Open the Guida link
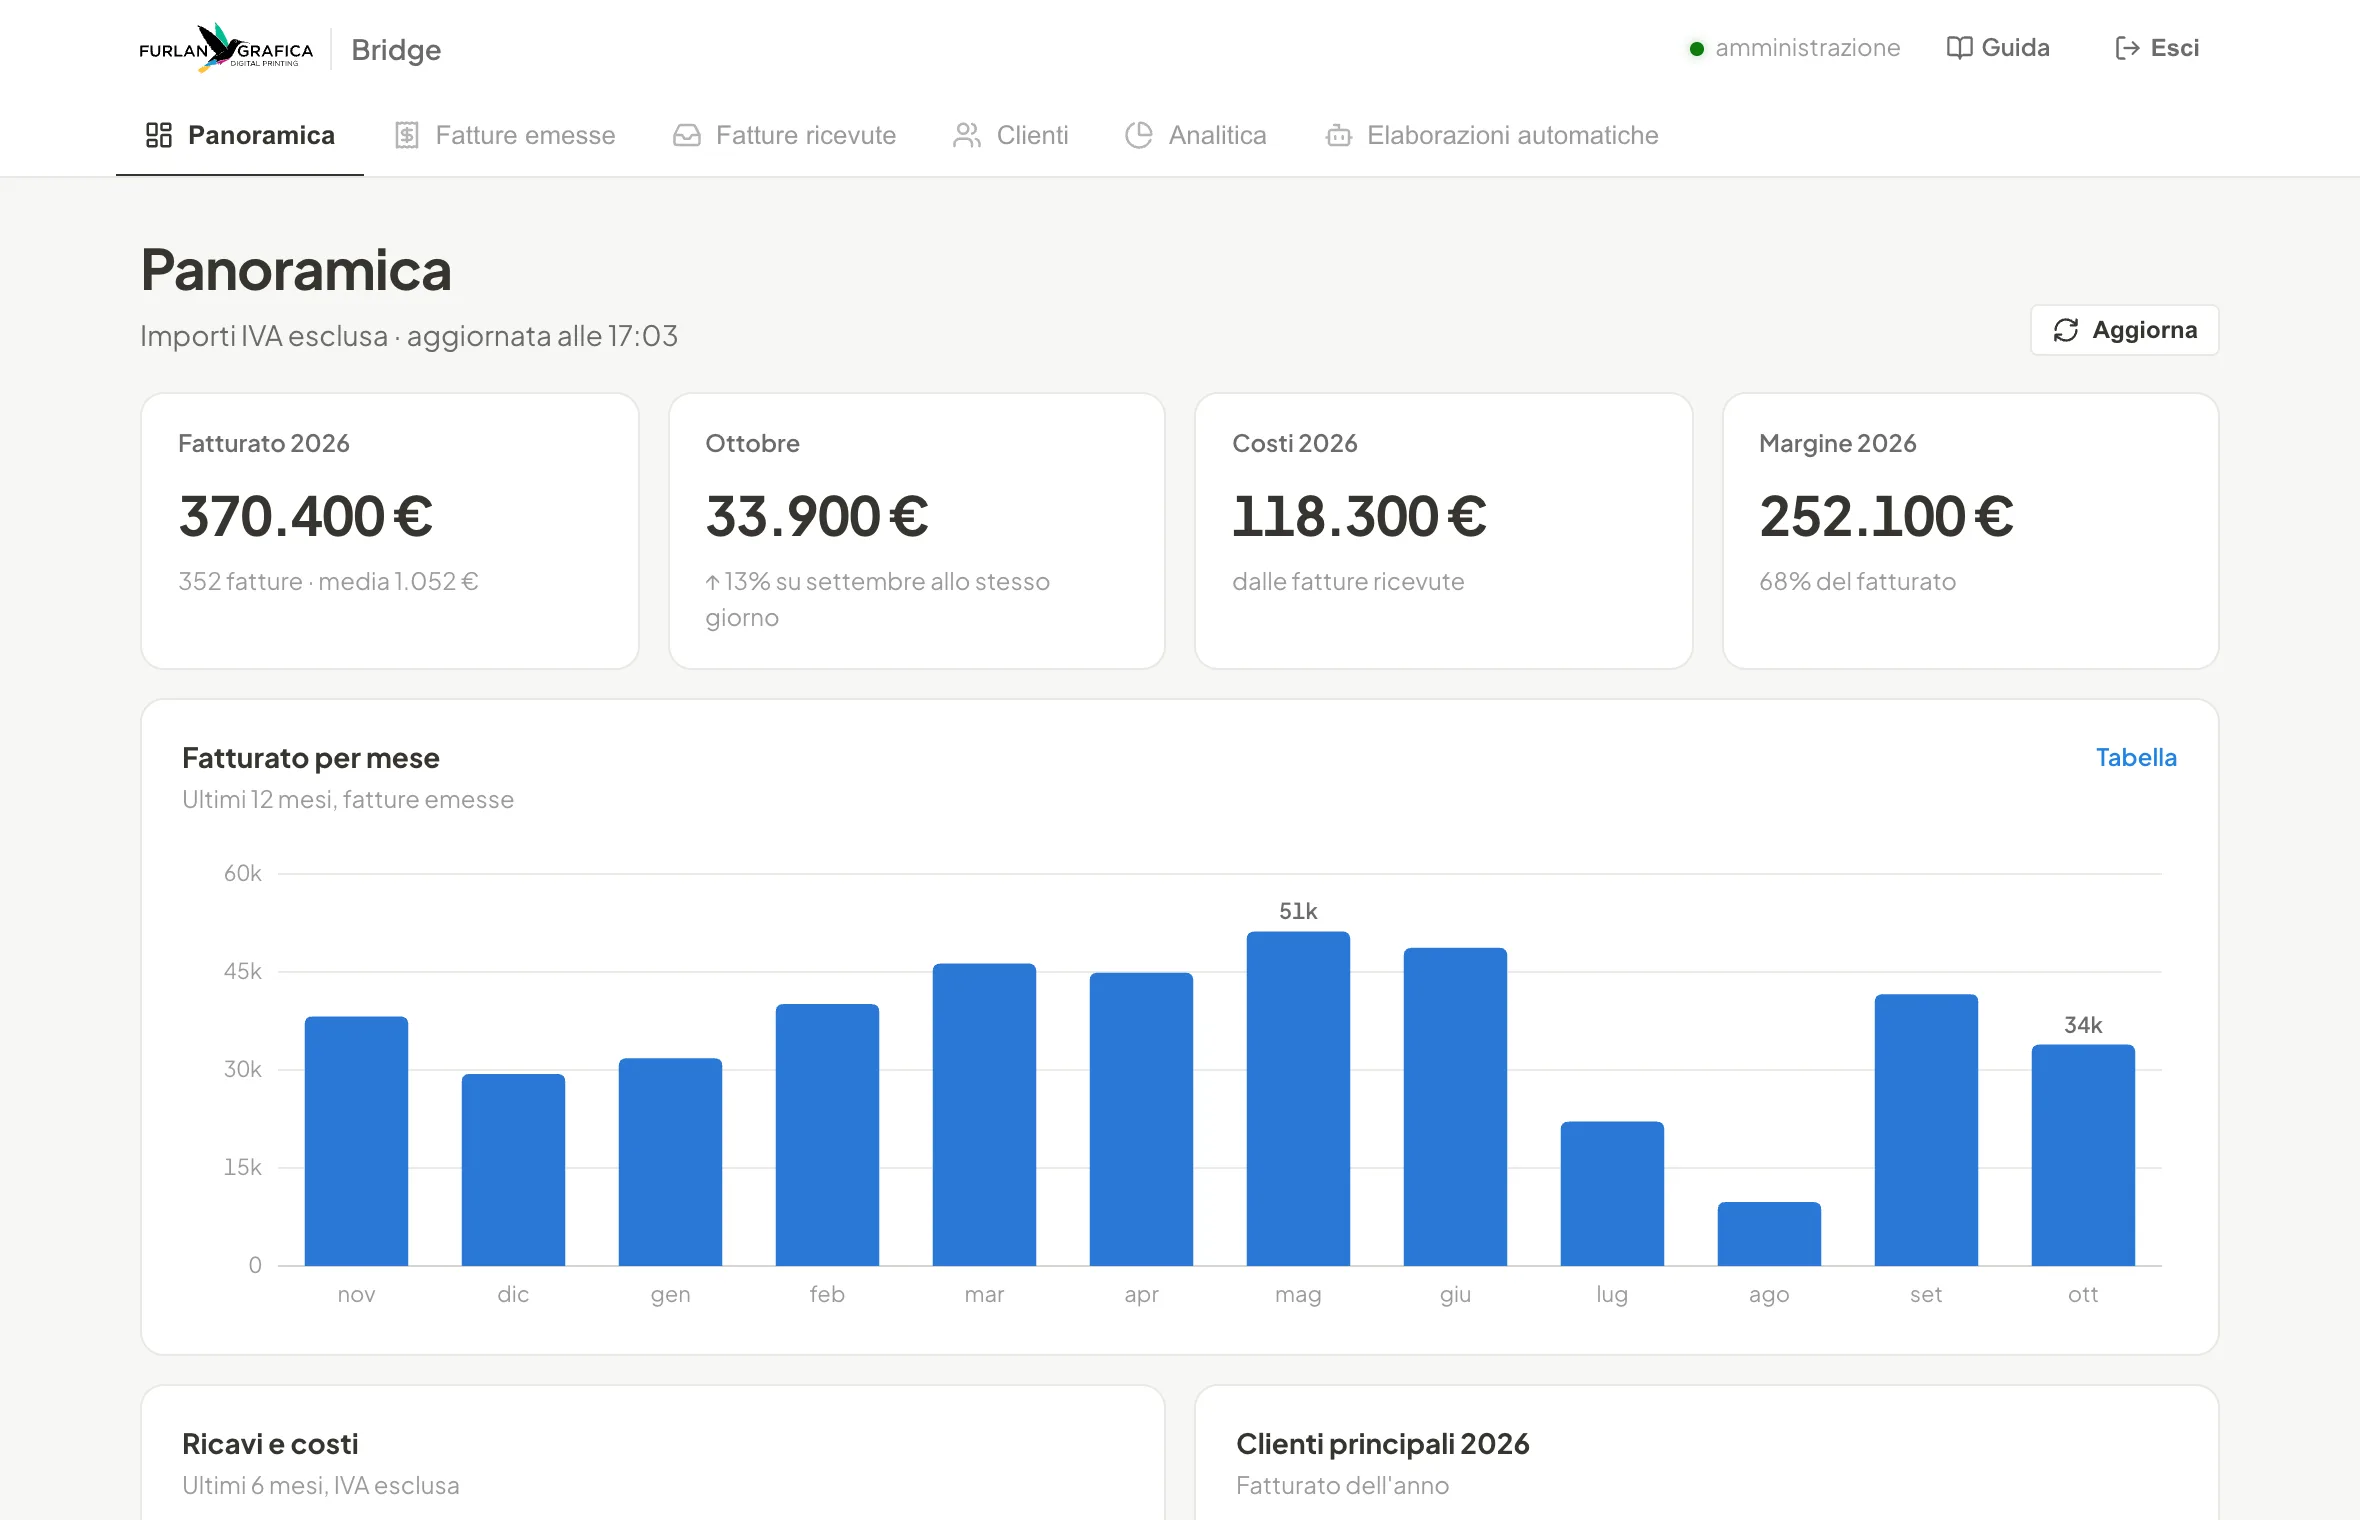Viewport: 2360px width, 1520px height. coord(1998,48)
